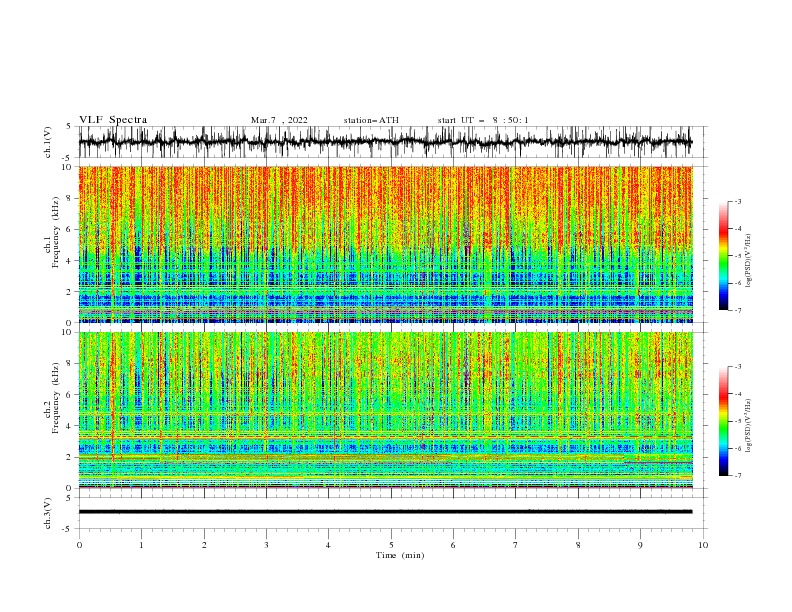Click time axis tick label "5"

coord(391,545)
